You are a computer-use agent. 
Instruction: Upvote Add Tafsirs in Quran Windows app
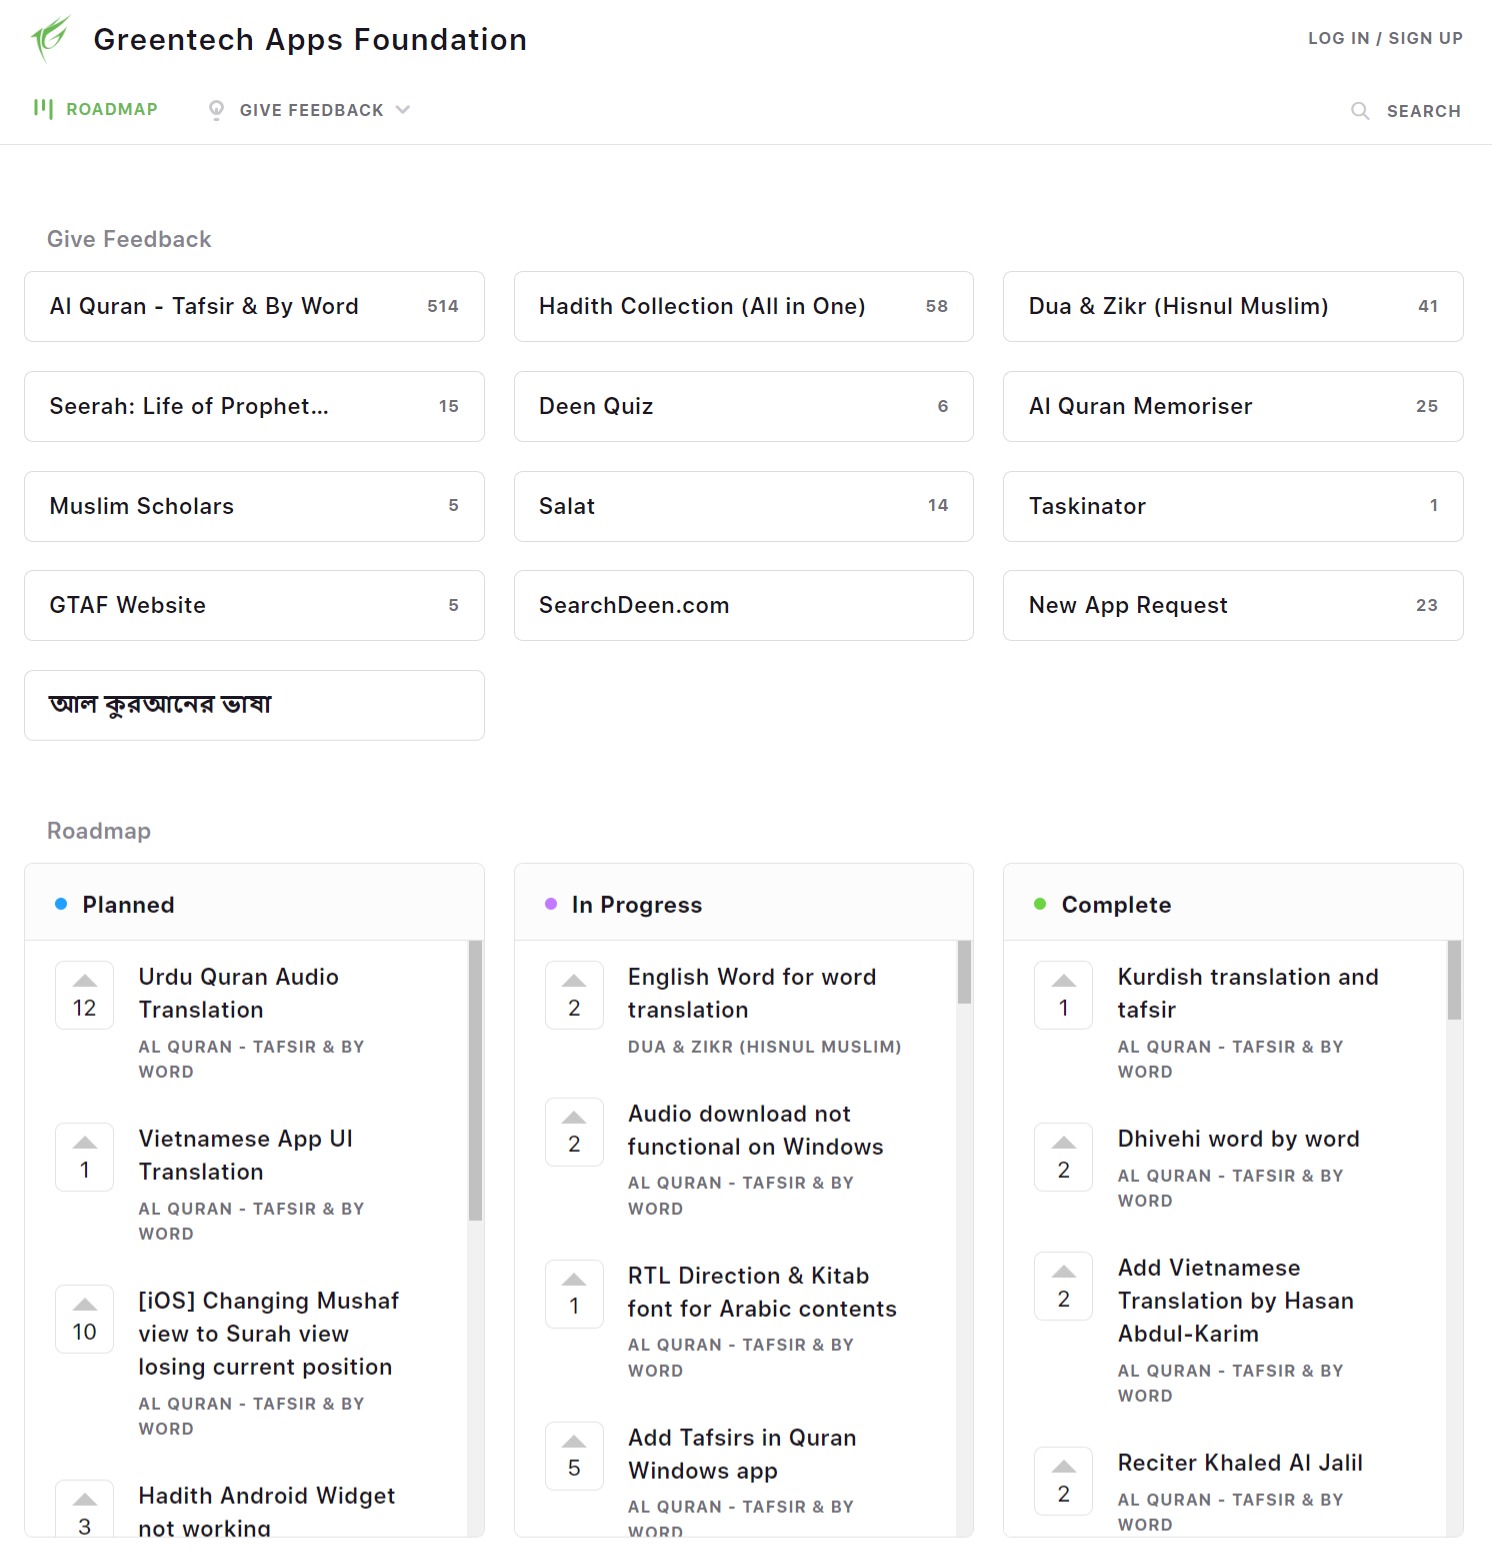(574, 1456)
